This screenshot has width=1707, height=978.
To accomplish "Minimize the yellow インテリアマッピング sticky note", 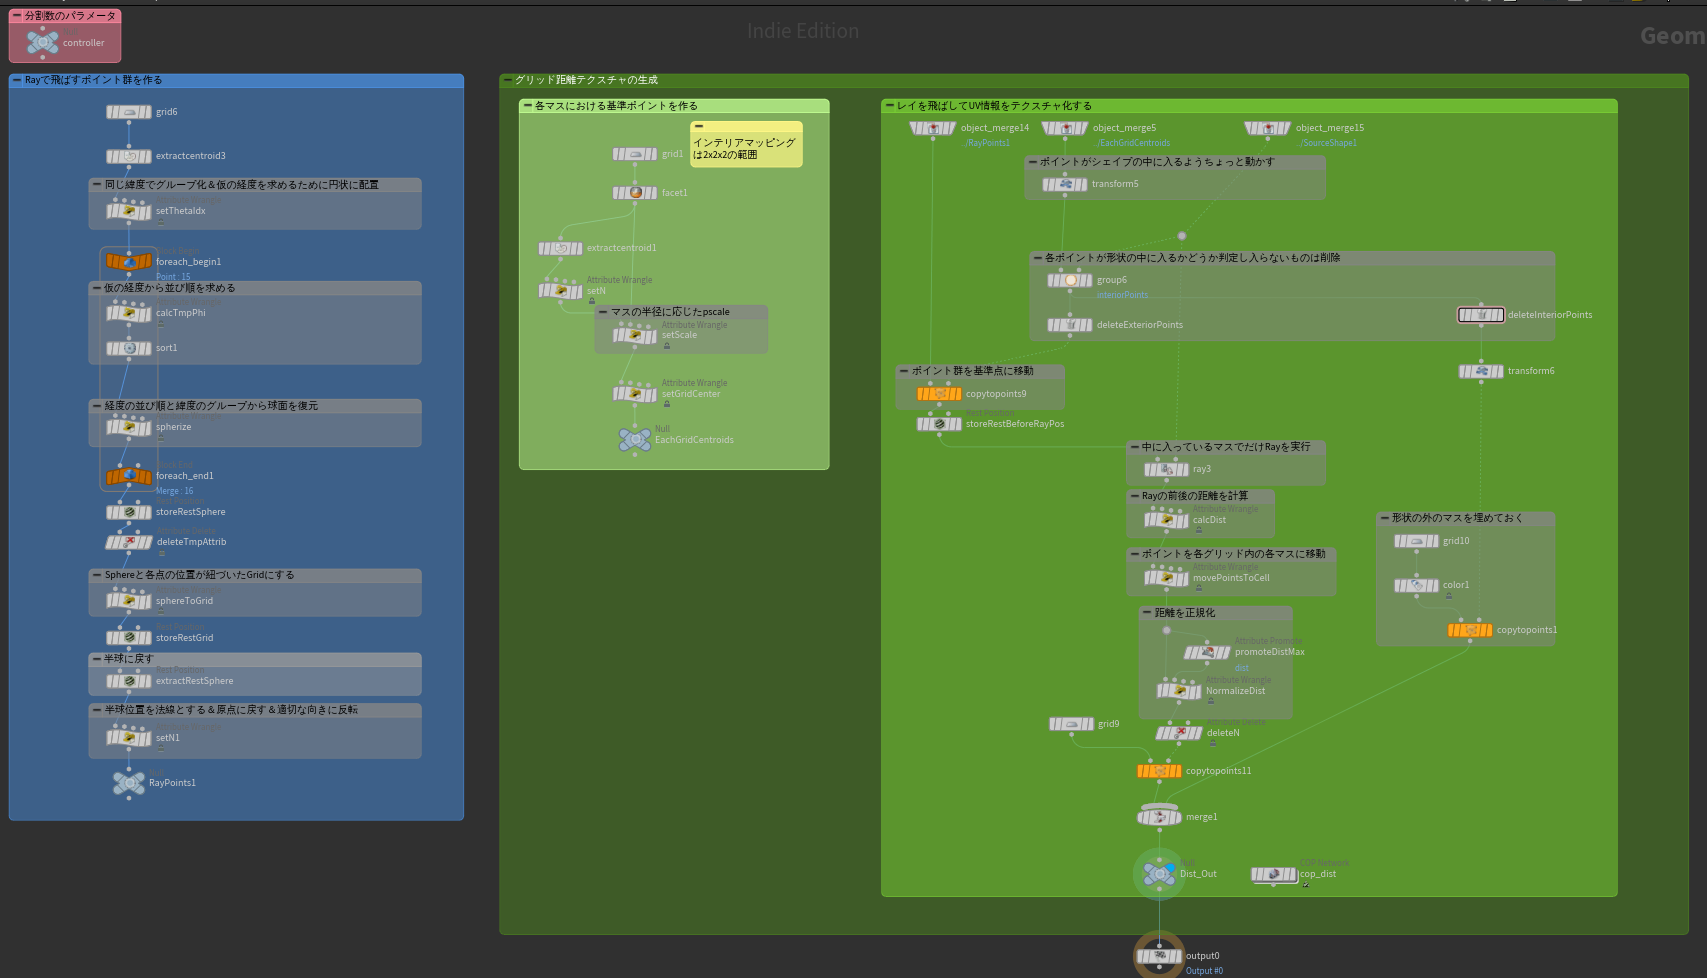I will click(699, 127).
